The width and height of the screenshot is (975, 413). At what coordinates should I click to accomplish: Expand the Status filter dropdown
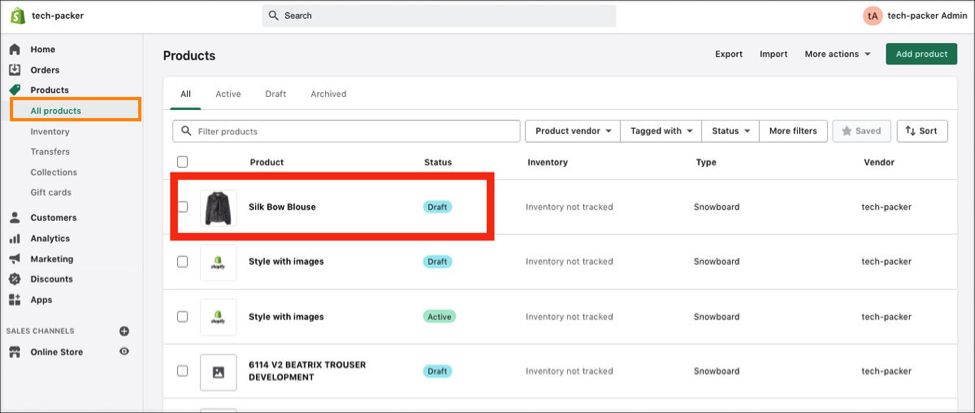tap(731, 131)
